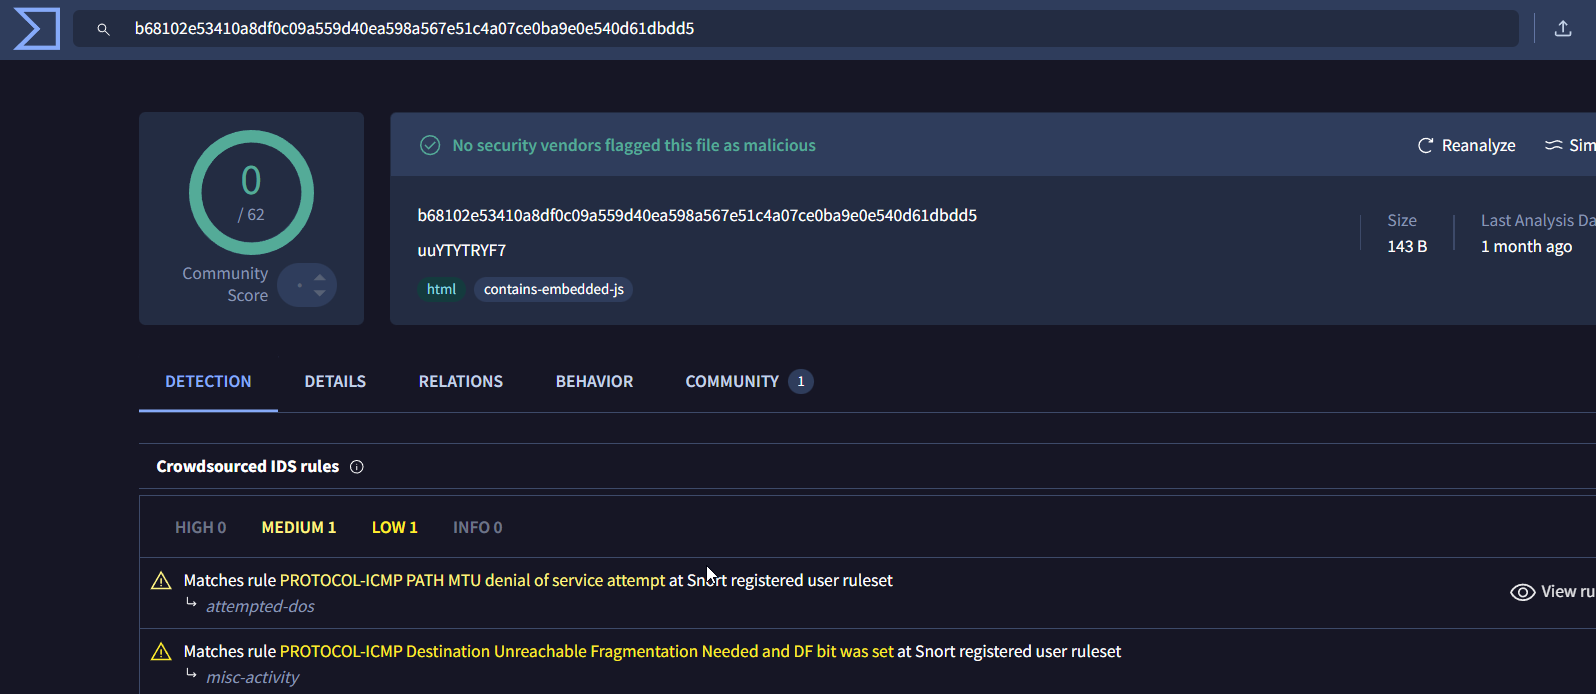Open the VirusTotal home logo
This screenshot has width=1596, height=694.
(37, 29)
